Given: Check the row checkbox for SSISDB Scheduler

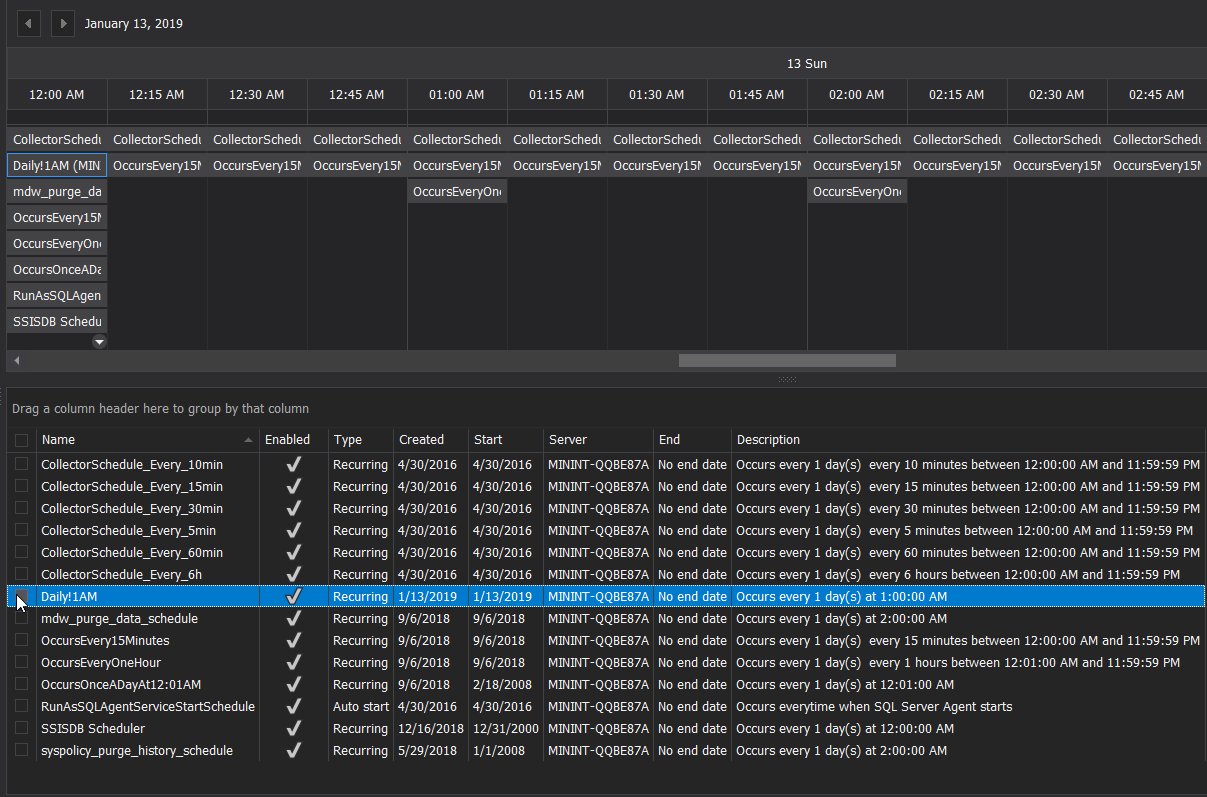Looking at the screenshot, I should pyautogui.click(x=21, y=728).
